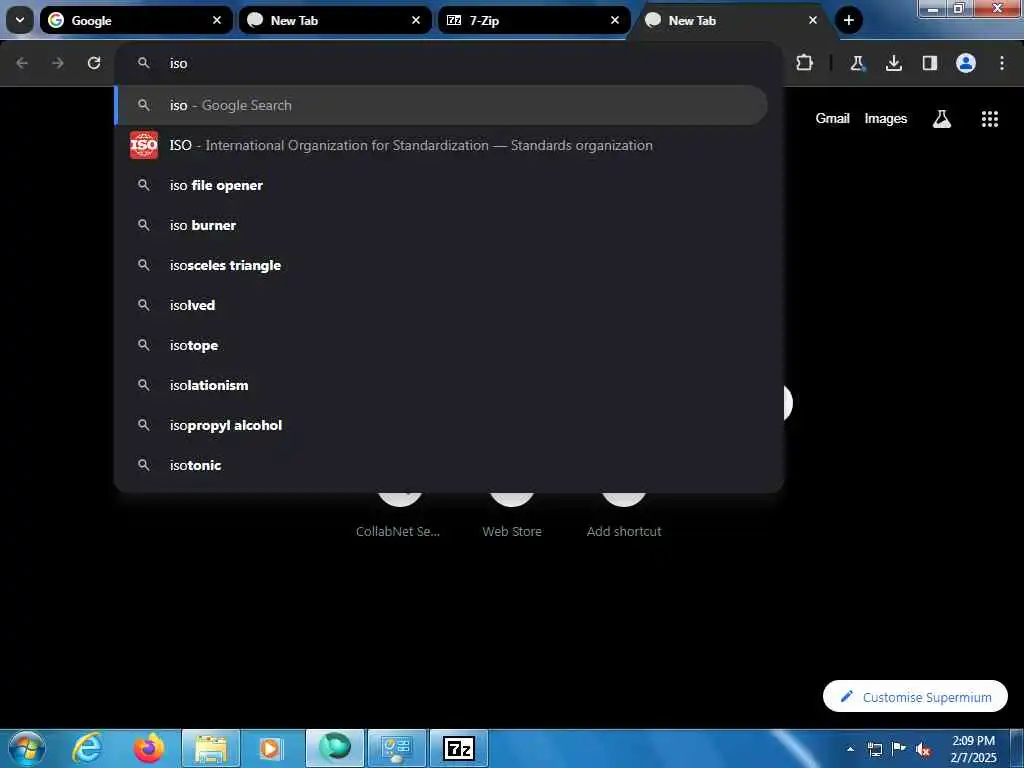Open the Gmail link
Image resolution: width=1024 pixels, height=768 pixels.
coord(832,118)
